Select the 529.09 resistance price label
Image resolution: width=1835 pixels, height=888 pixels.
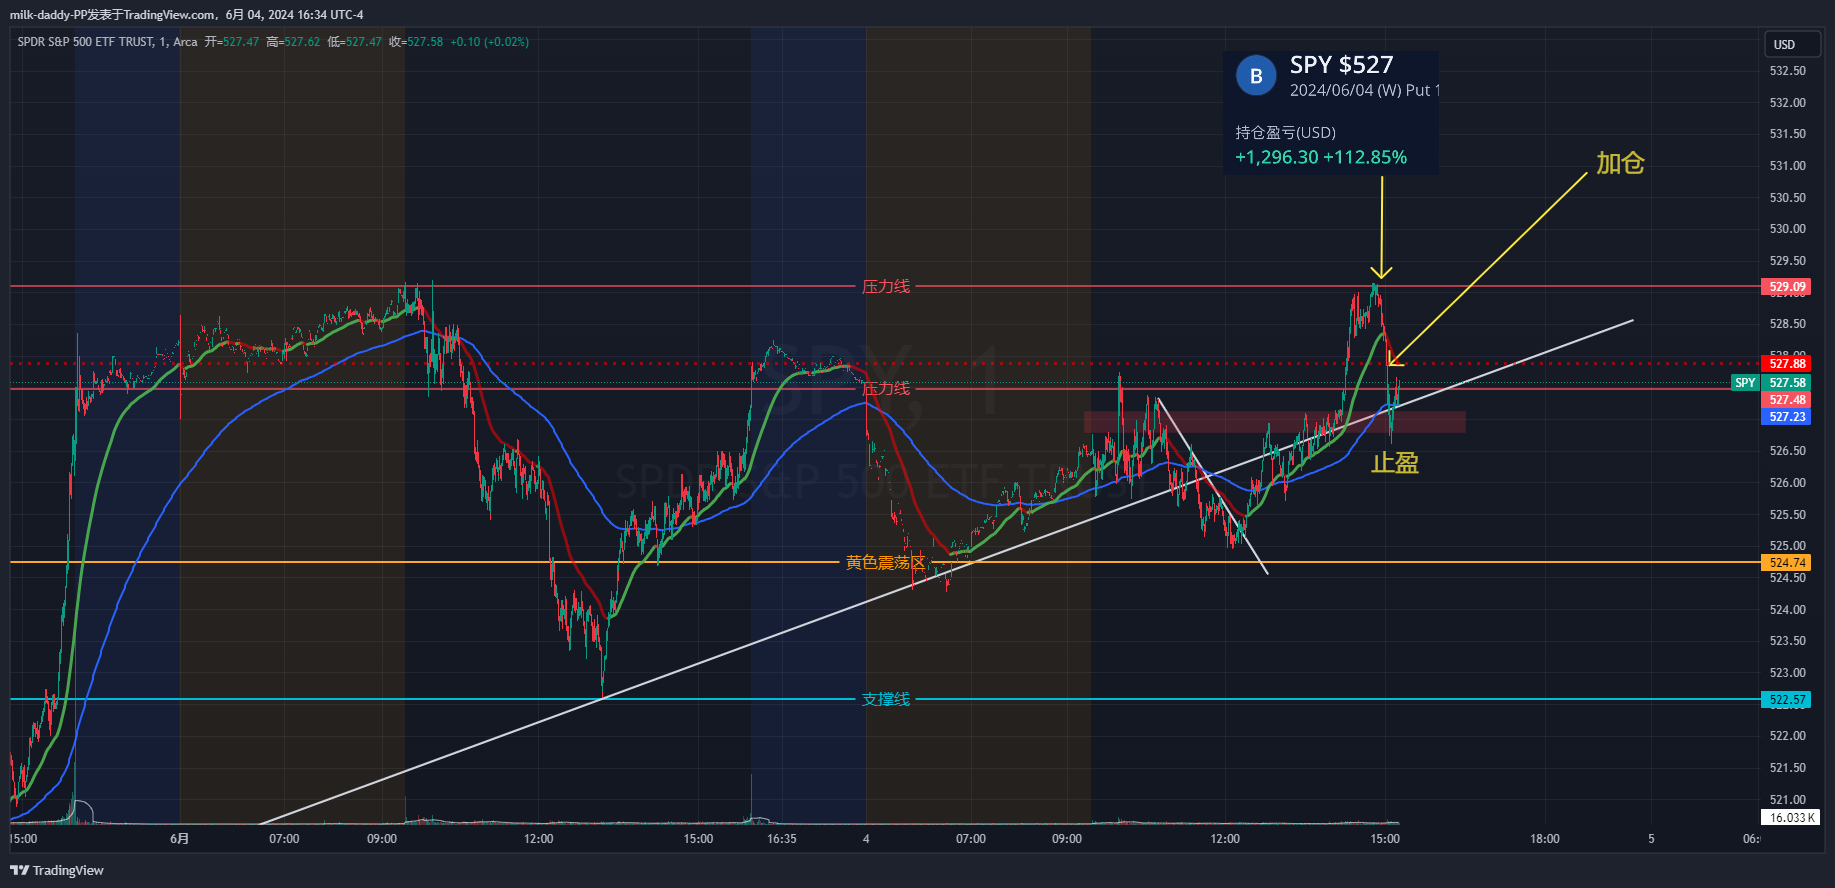[1787, 287]
